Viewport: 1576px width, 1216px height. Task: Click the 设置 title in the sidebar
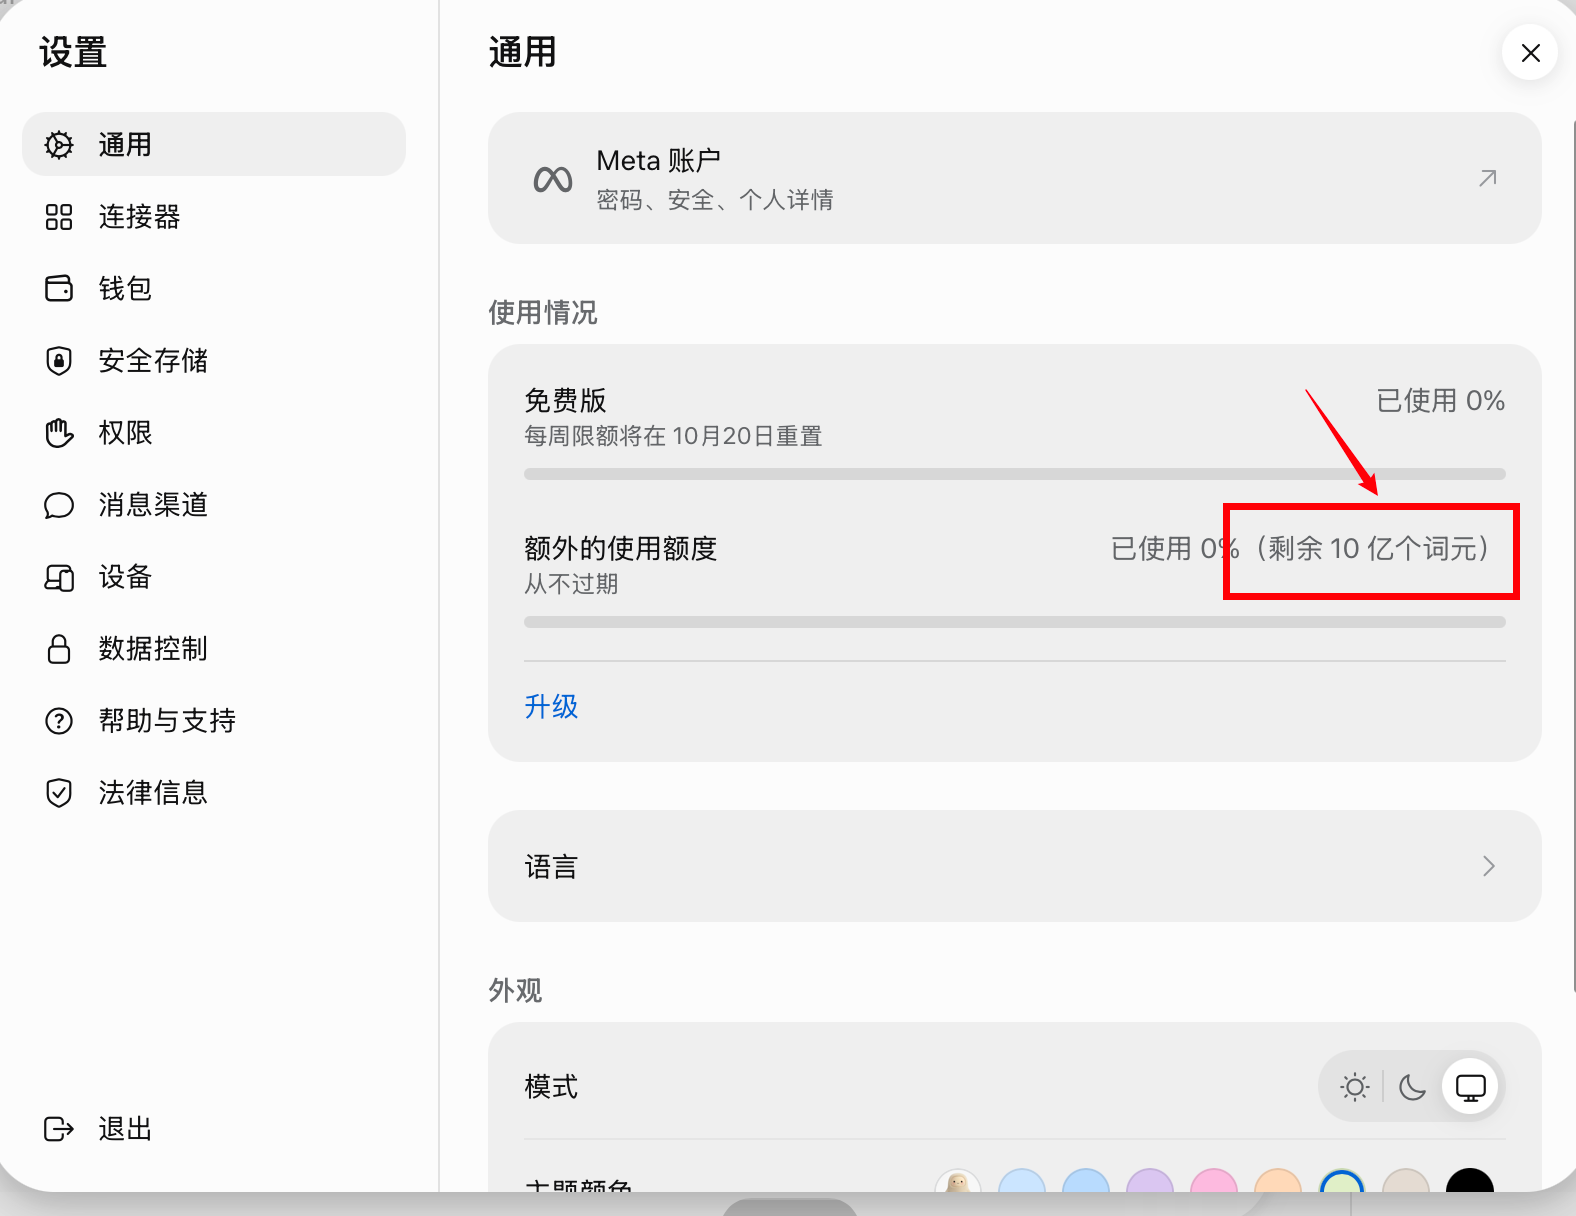pos(73,52)
